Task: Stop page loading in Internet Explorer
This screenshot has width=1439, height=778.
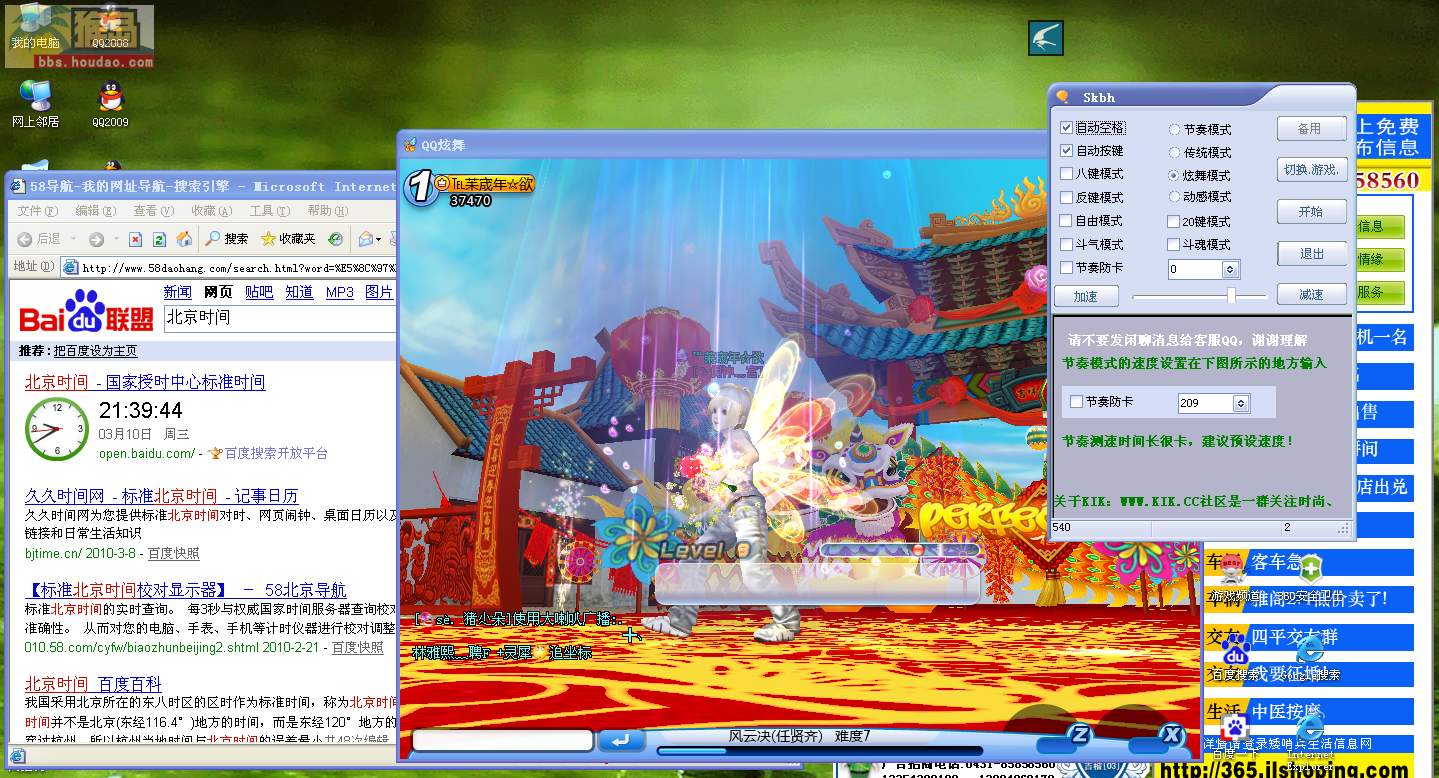Action: tap(136, 239)
